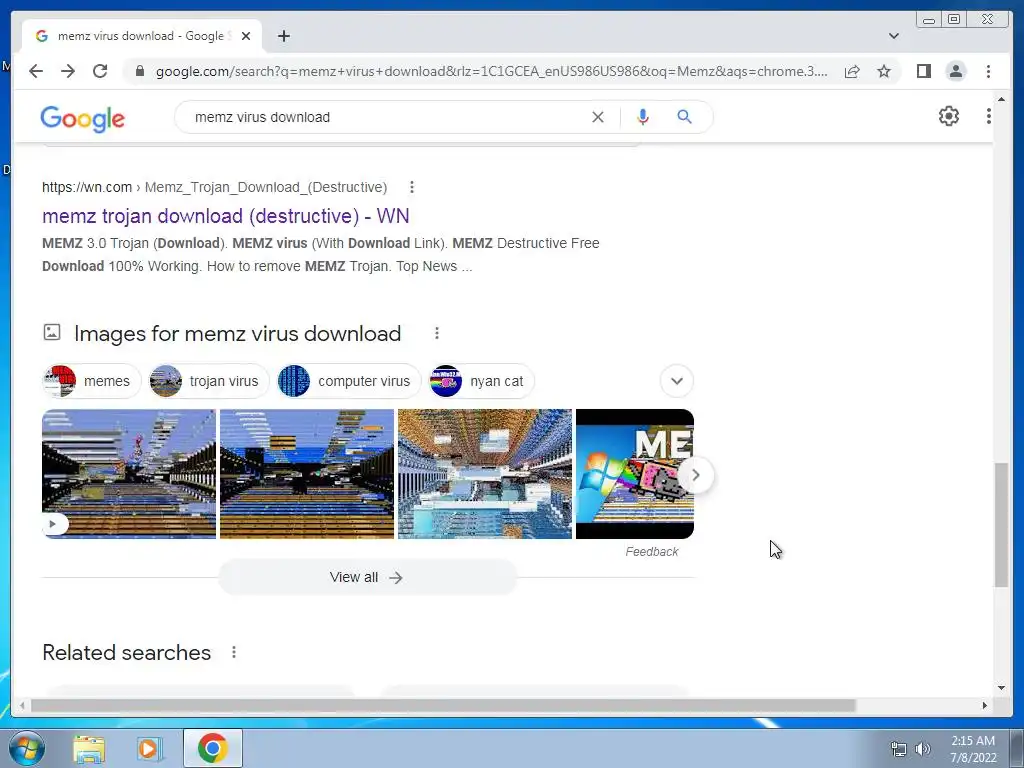
Task: Bookmark this page with star icon
Action: coord(884,71)
